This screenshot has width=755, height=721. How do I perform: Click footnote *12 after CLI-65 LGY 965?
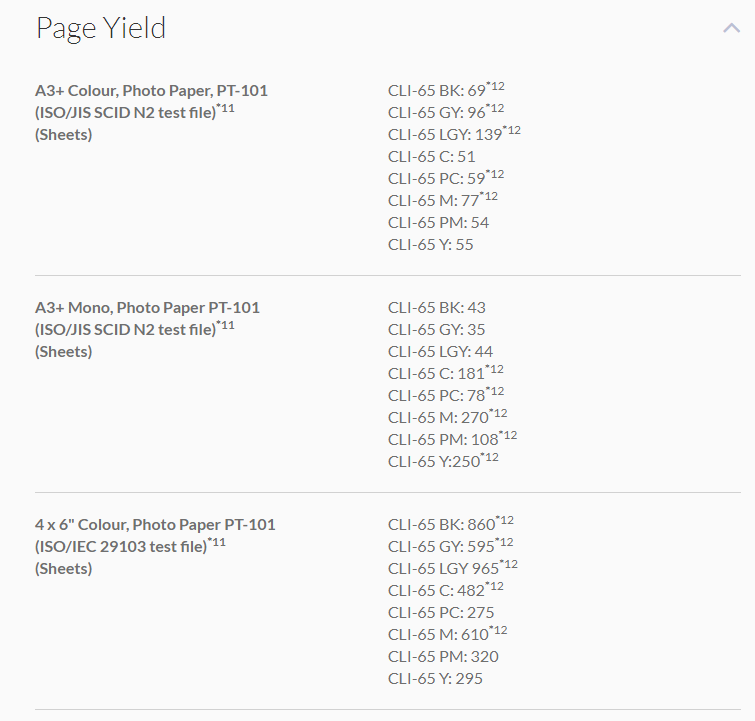(508, 565)
